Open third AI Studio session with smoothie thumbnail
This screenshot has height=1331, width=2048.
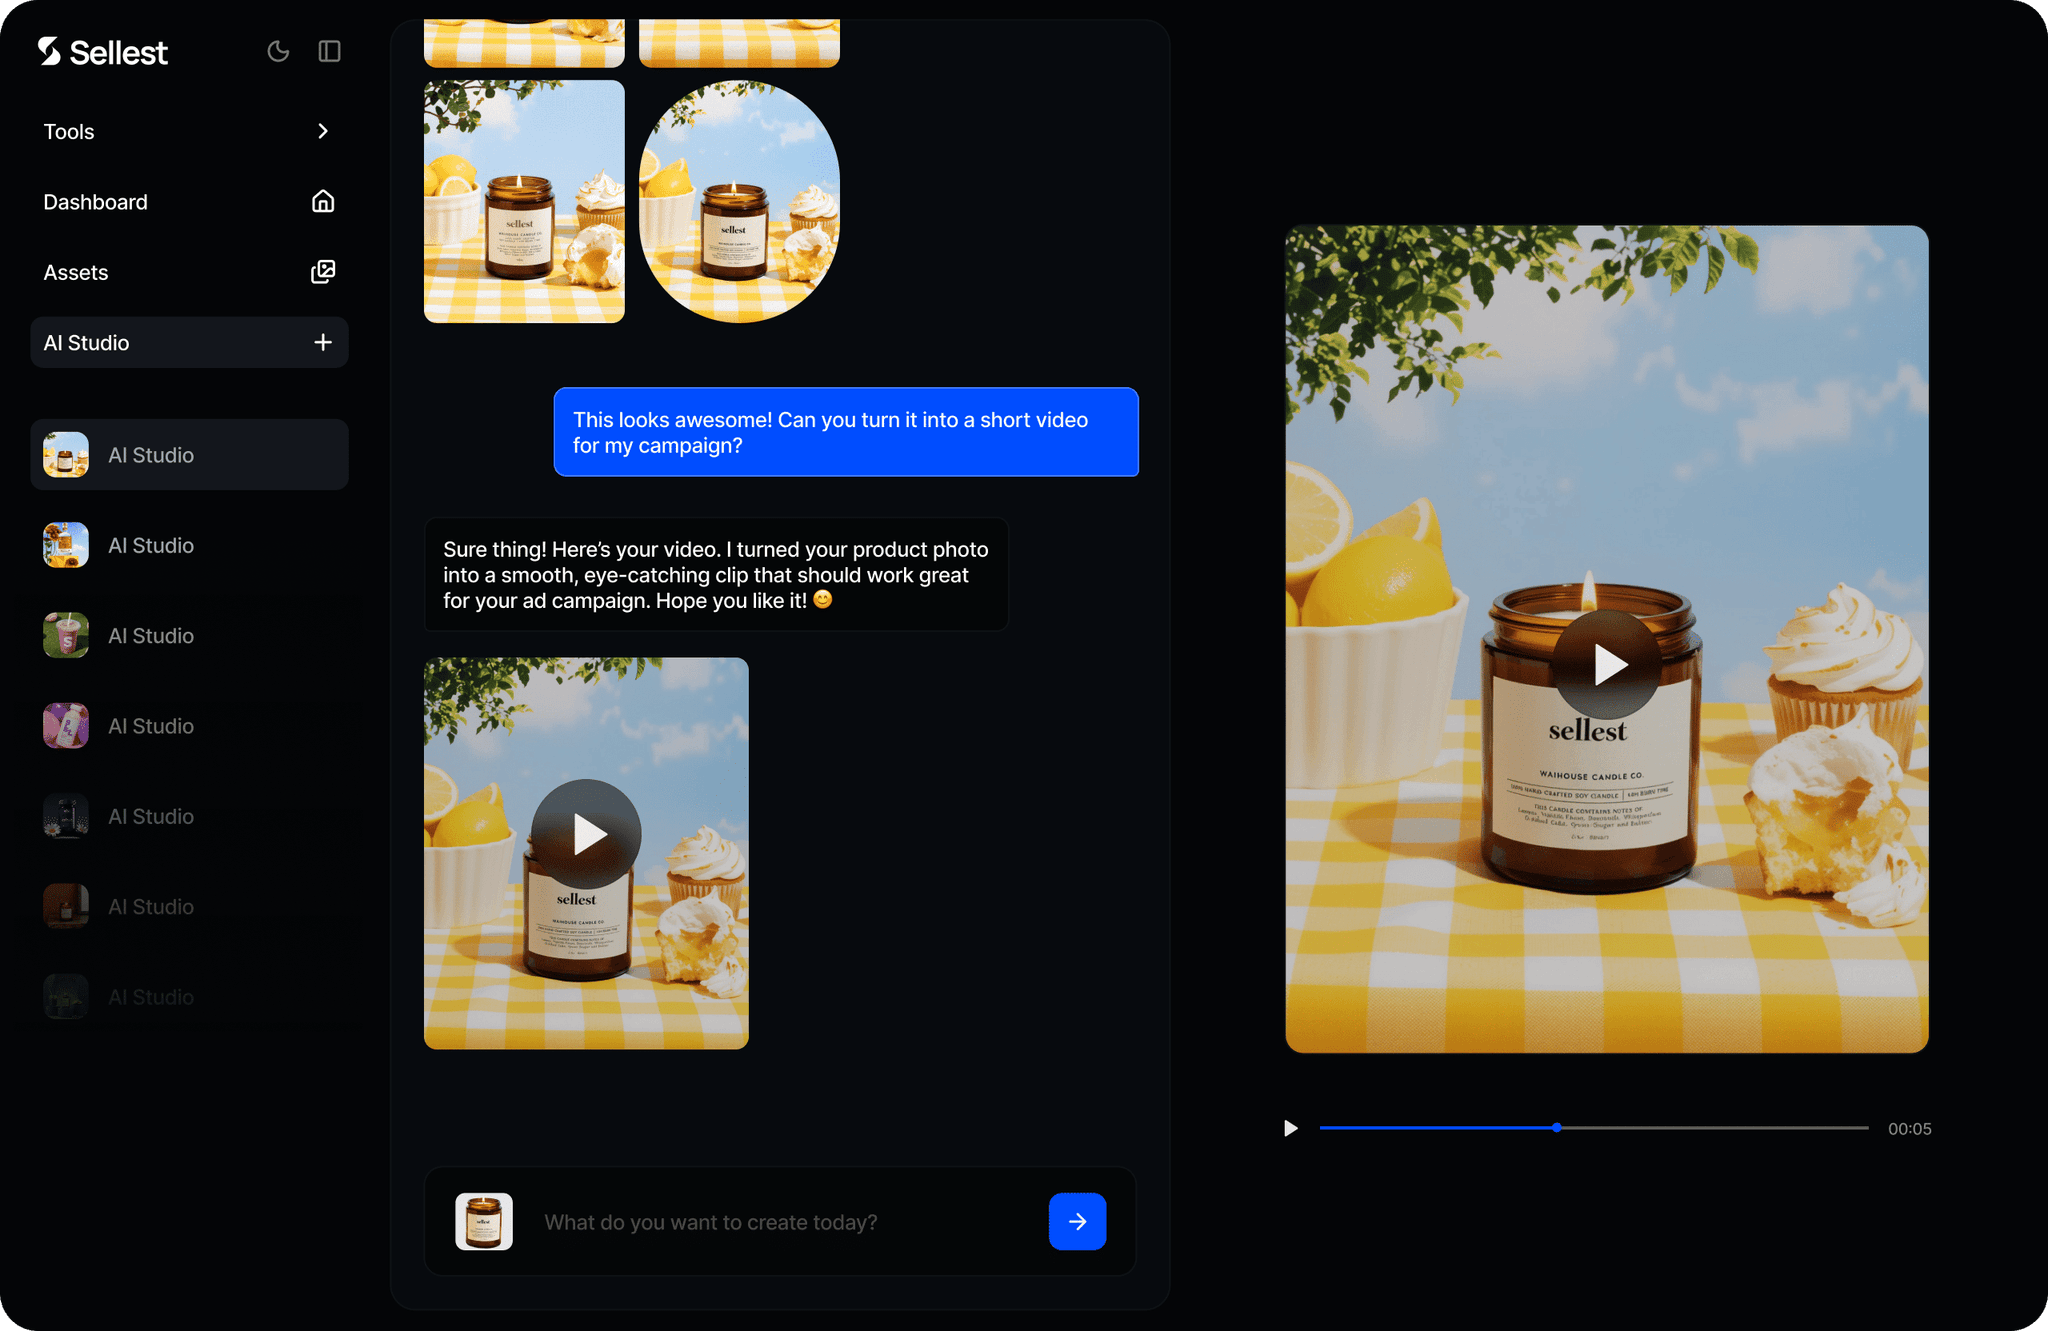click(x=150, y=636)
